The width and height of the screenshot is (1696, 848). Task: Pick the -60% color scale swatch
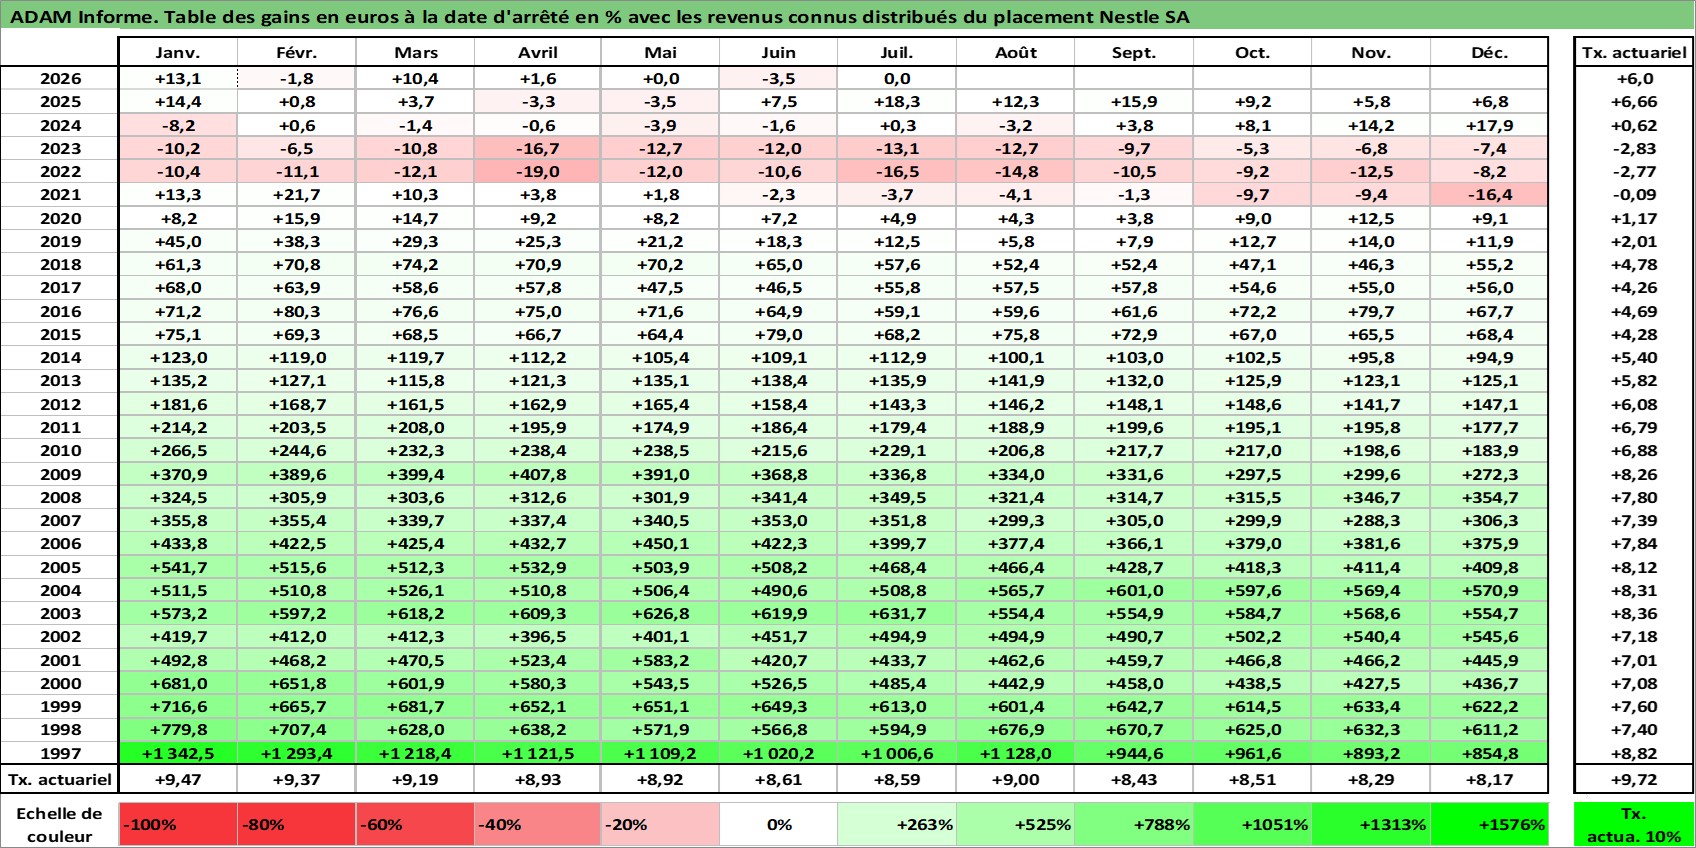[416, 824]
